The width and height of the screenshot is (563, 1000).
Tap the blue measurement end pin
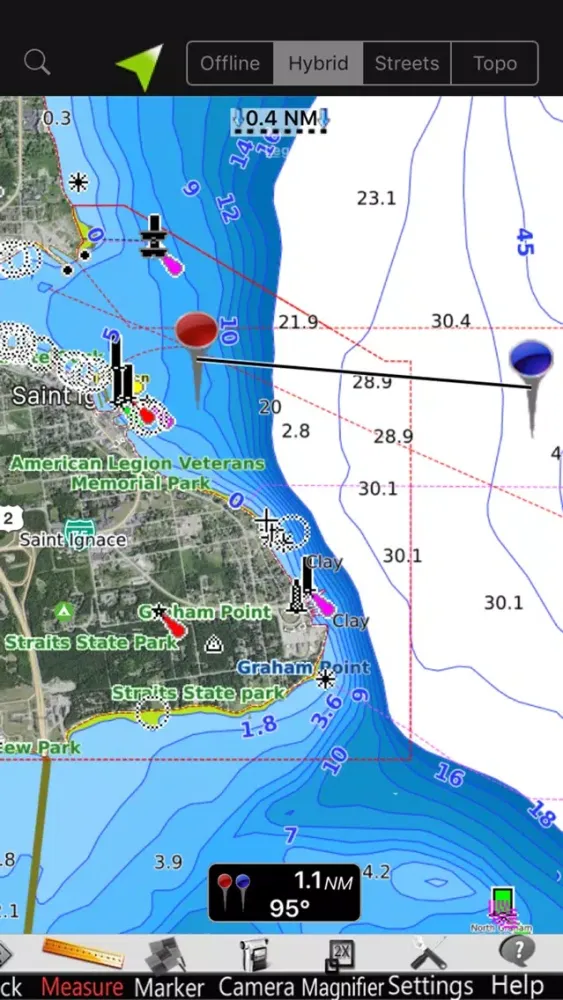[x=532, y=387]
